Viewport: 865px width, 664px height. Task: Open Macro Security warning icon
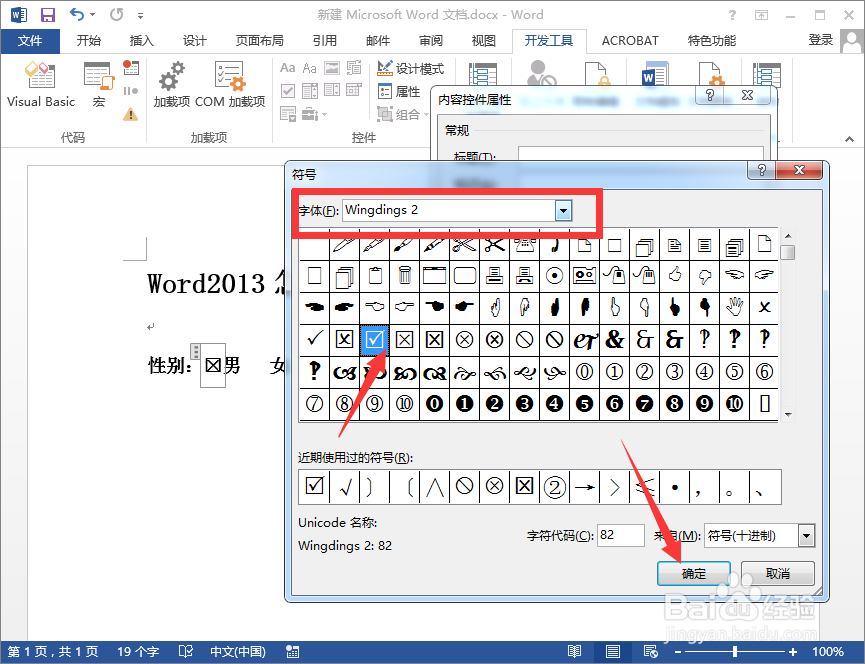tap(131, 114)
